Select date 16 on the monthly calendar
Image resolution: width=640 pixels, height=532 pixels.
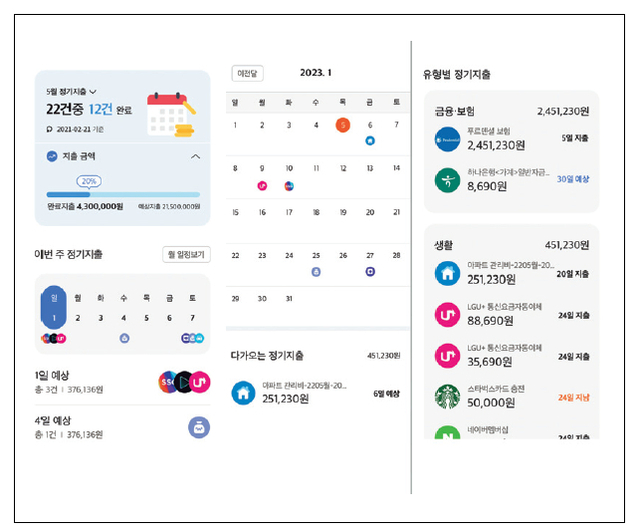262,212
